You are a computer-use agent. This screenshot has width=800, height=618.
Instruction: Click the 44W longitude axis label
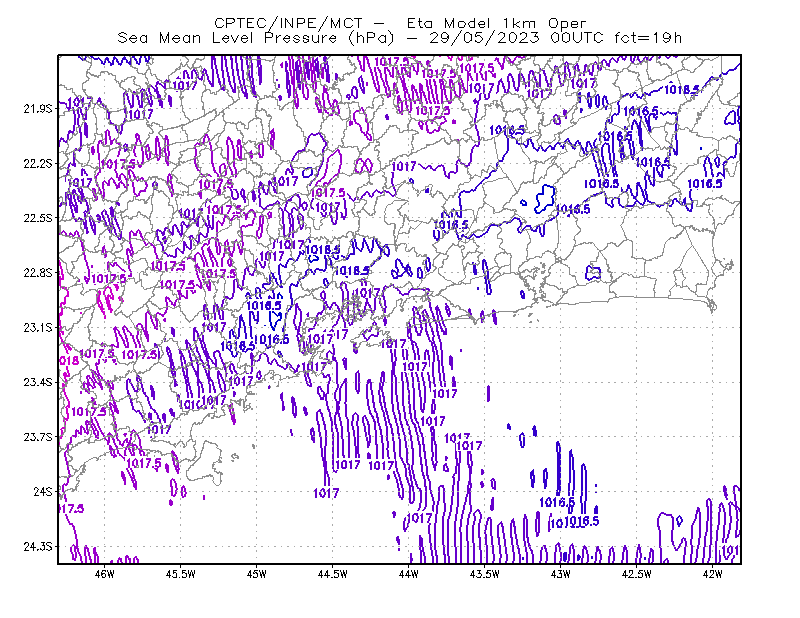[409, 574]
